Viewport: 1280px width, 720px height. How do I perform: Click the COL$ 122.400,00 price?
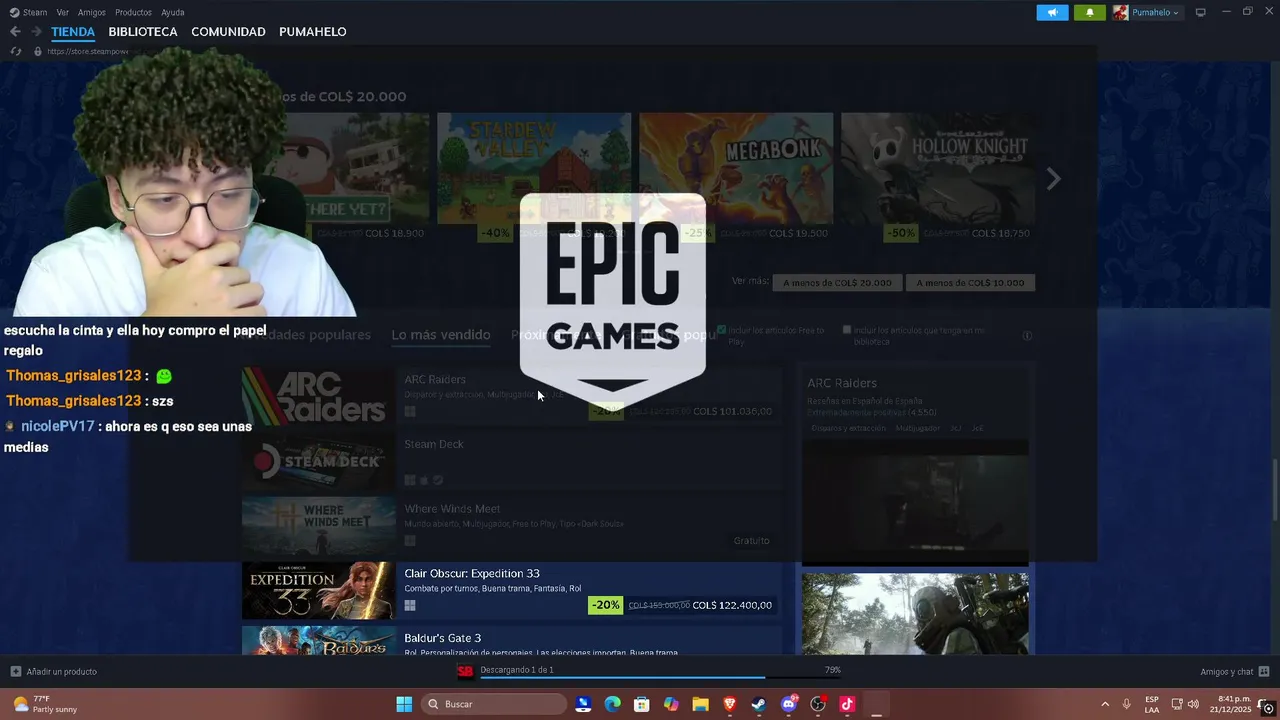click(x=732, y=605)
